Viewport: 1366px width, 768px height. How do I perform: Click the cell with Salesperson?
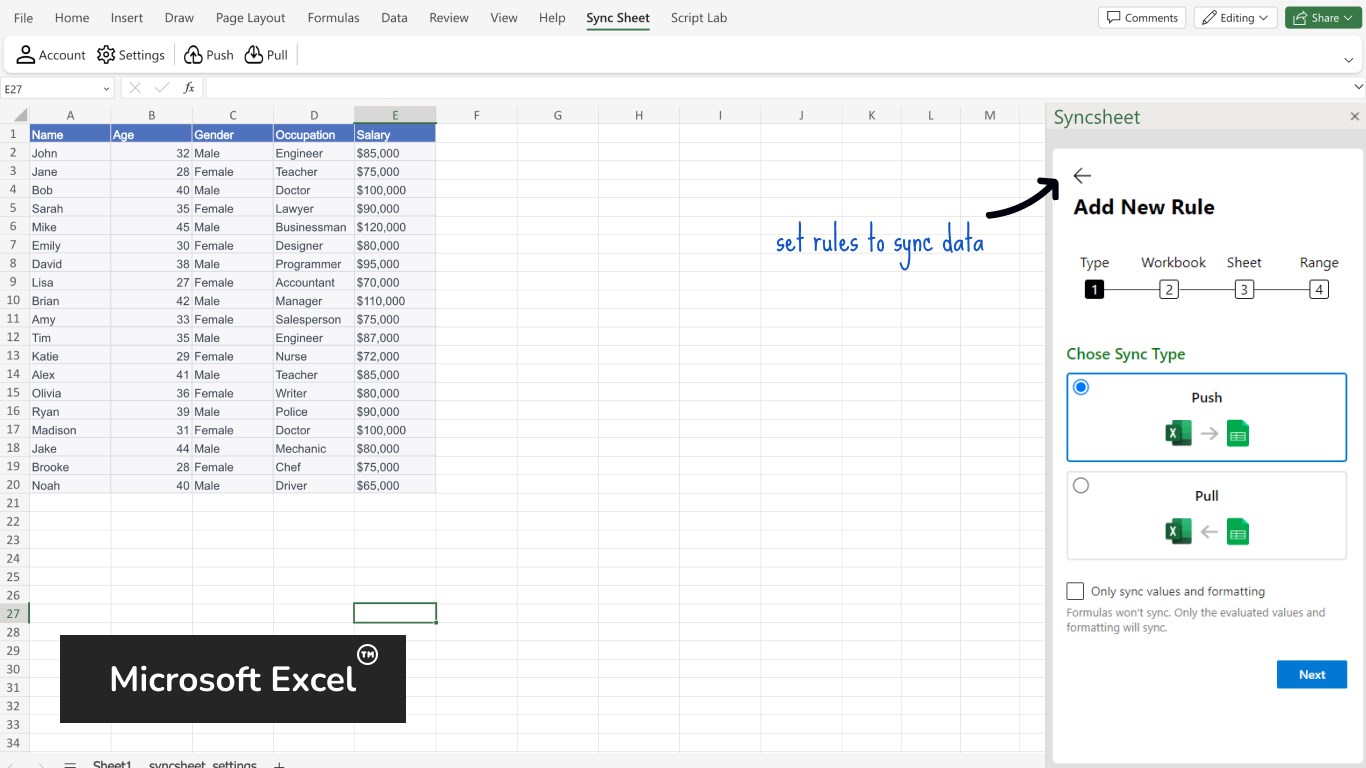tap(314, 319)
